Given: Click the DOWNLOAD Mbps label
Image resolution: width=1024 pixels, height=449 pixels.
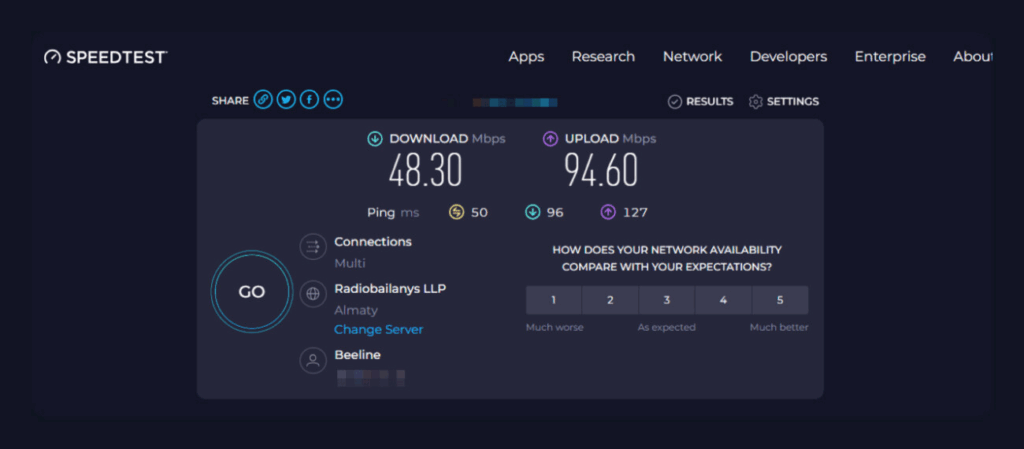Looking at the screenshot, I should (x=447, y=139).
